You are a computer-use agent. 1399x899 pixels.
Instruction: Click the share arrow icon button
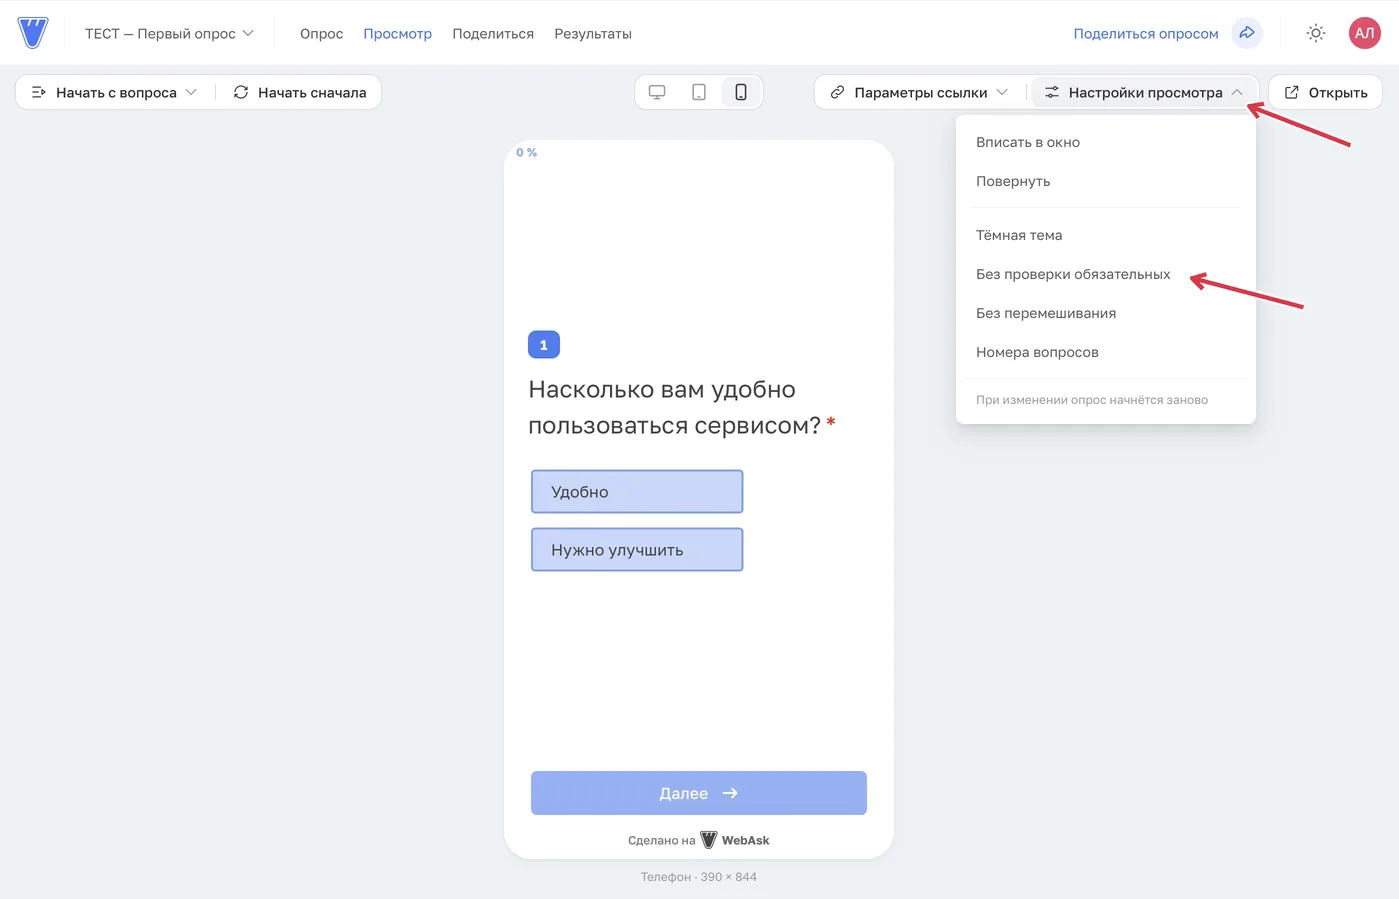1247,33
